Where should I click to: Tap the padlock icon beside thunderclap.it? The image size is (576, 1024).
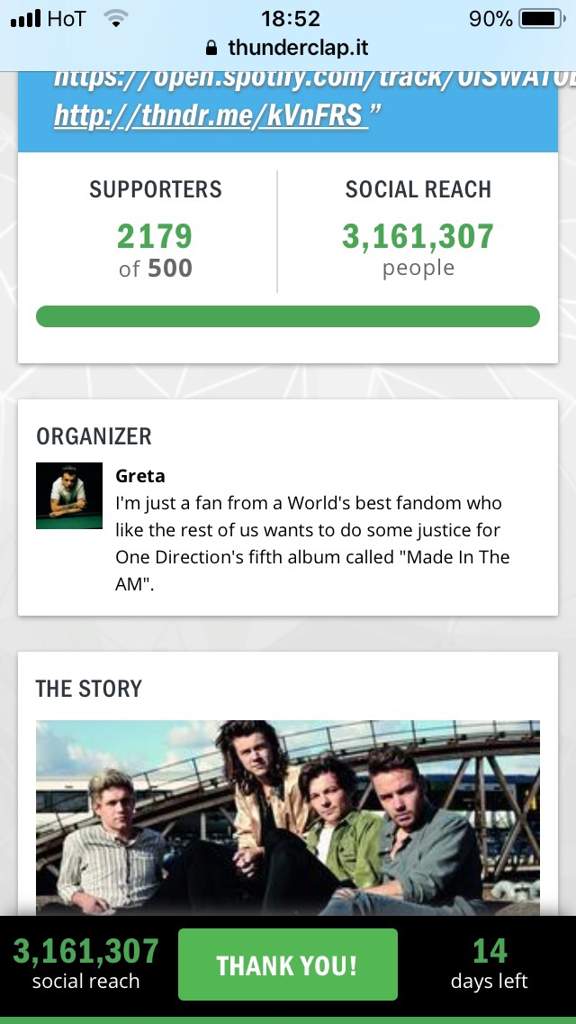211,48
